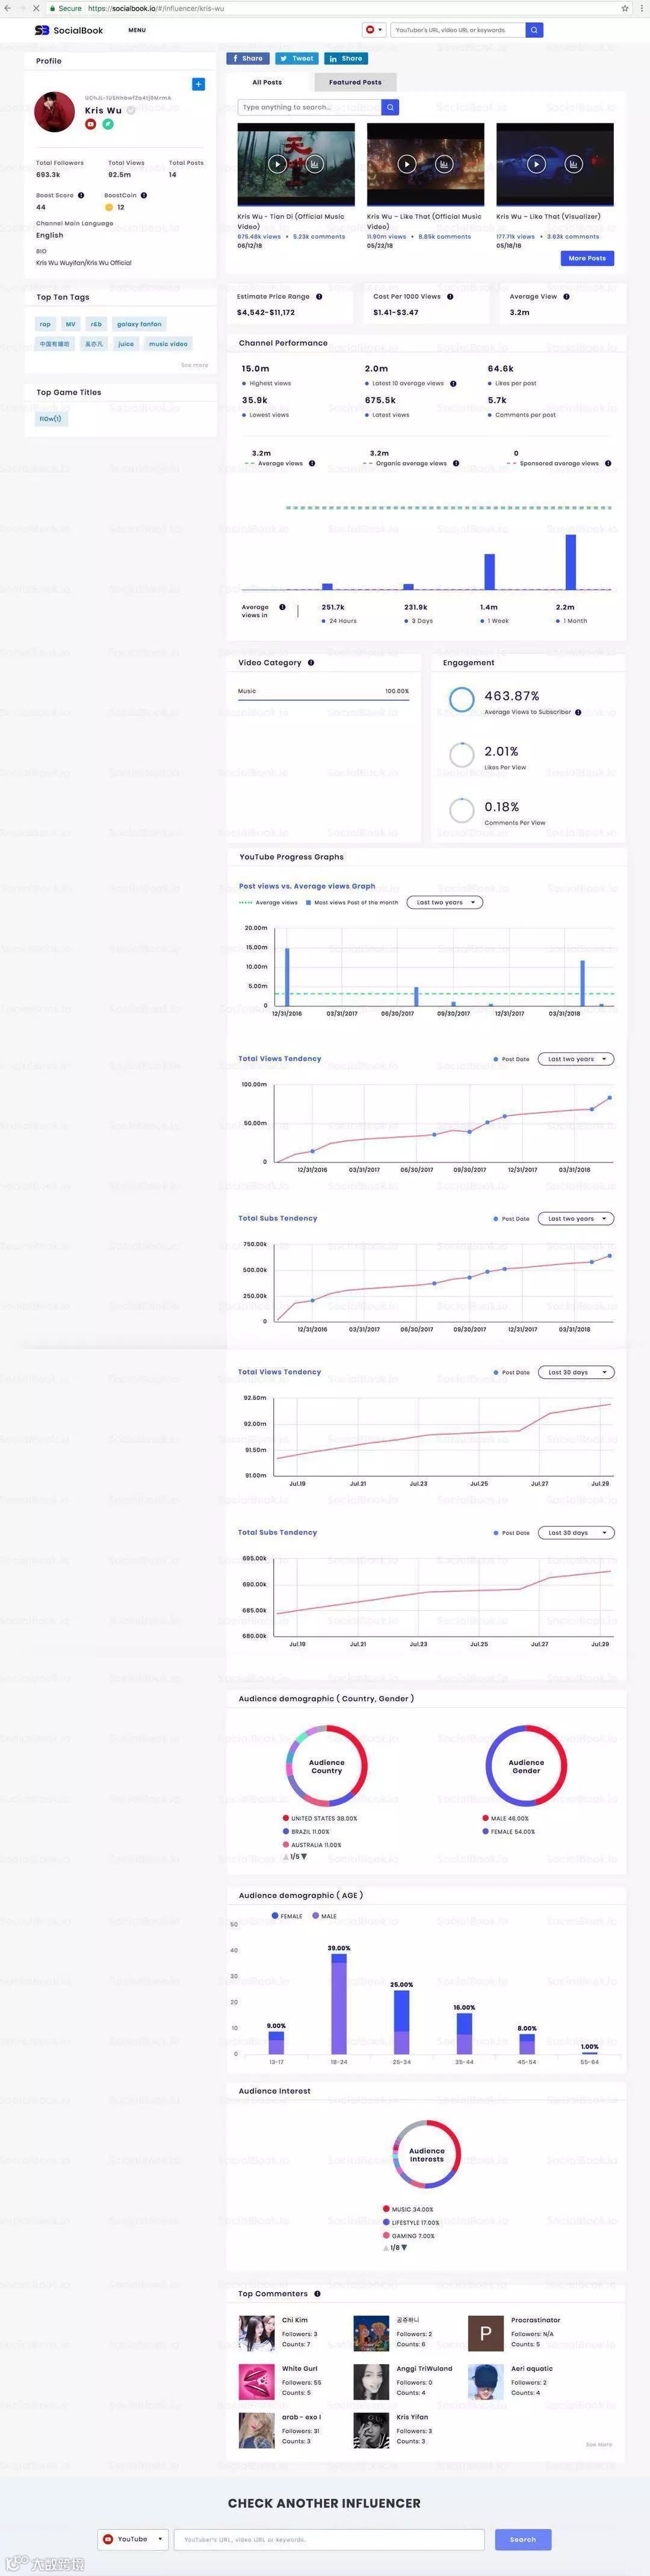Viewport: 650px width, 2576px height.
Task: Click See more under Top Ten Tags
Action: click(x=195, y=365)
